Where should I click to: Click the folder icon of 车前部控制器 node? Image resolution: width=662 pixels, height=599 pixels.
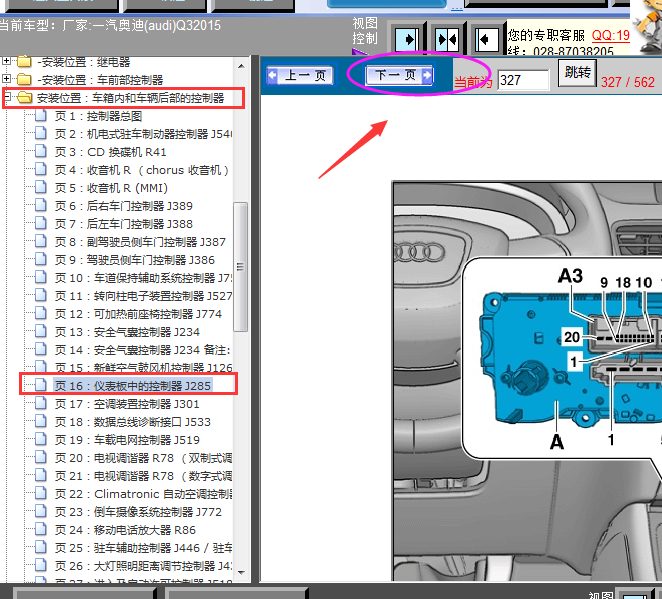pos(24,79)
